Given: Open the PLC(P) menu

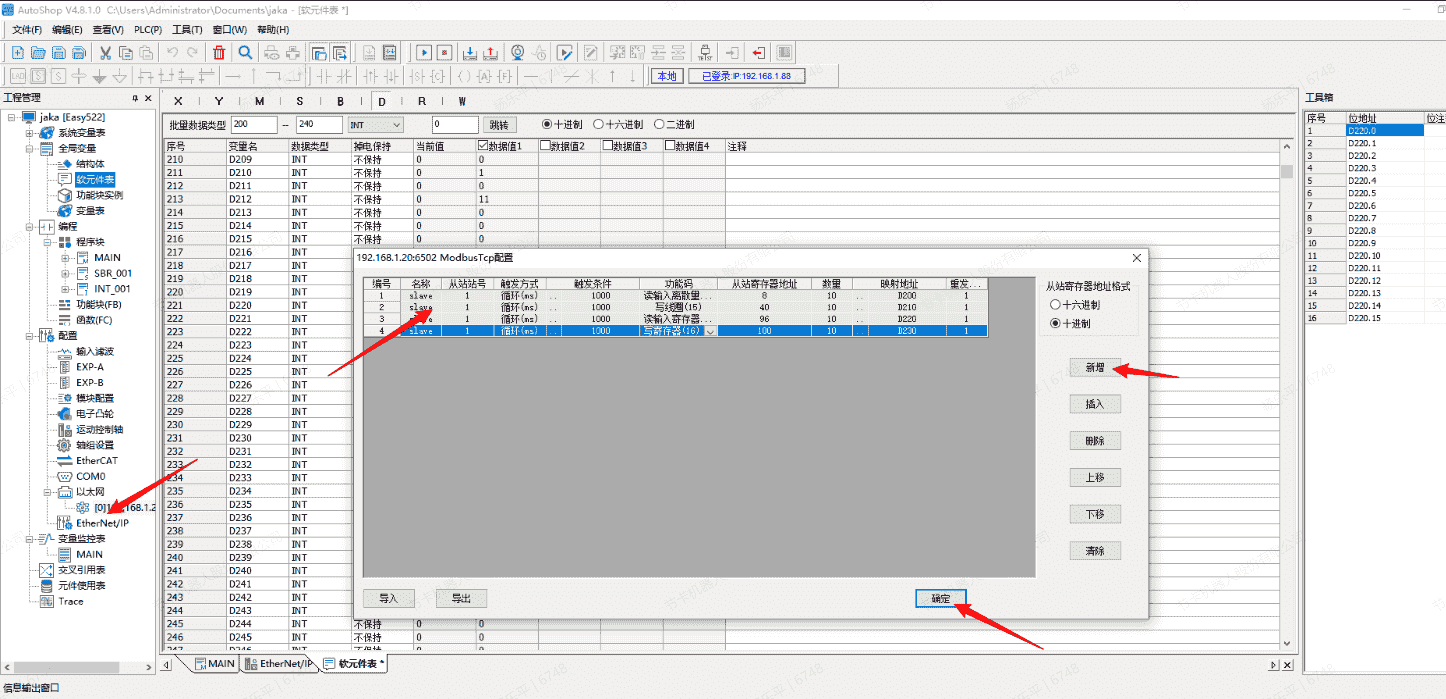Looking at the screenshot, I should point(148,30).
